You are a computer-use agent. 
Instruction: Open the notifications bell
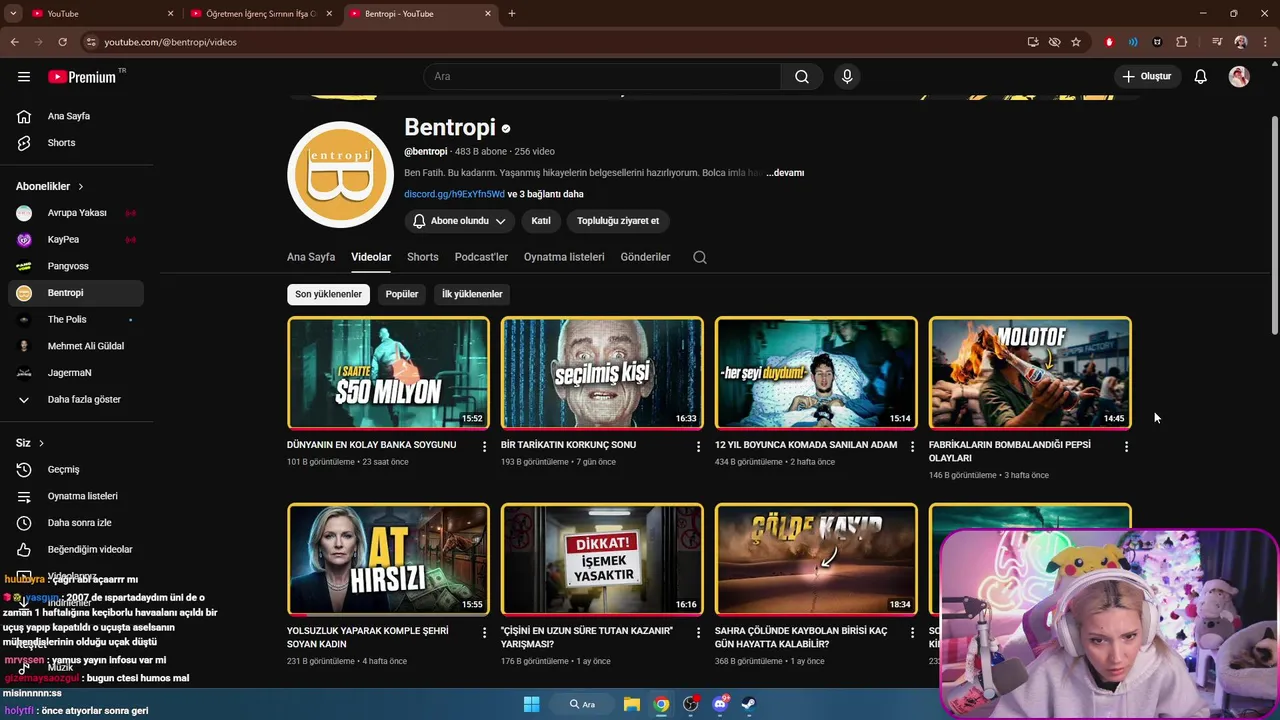(x=1201, y=77)
